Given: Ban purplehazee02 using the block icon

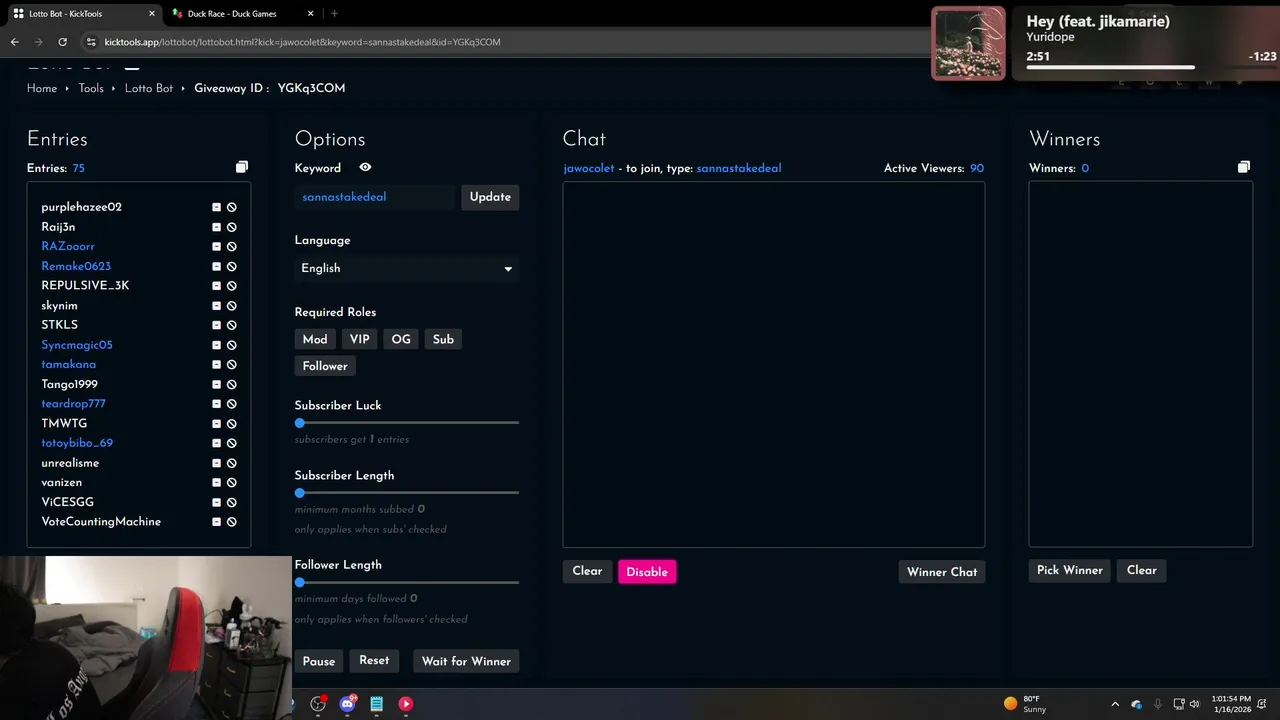Looking at the screenshot, I should (231, 207).
